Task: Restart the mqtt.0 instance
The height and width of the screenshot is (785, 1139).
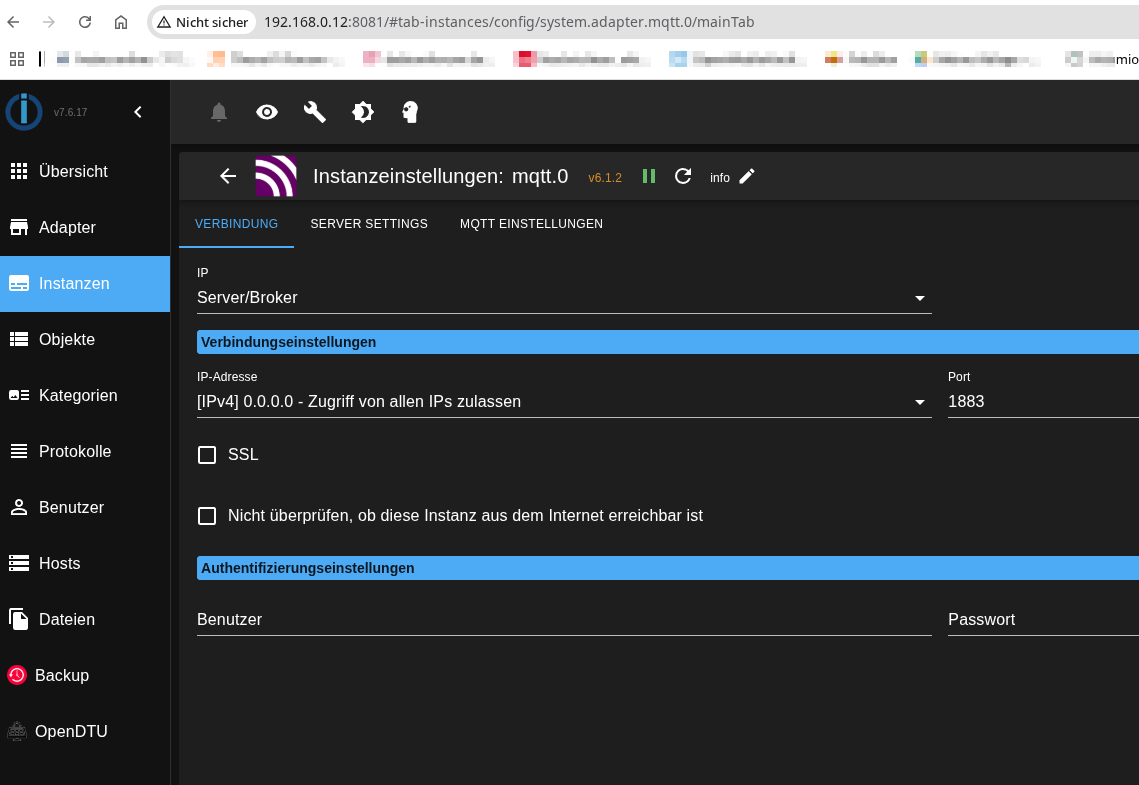Action: point(683,176)
